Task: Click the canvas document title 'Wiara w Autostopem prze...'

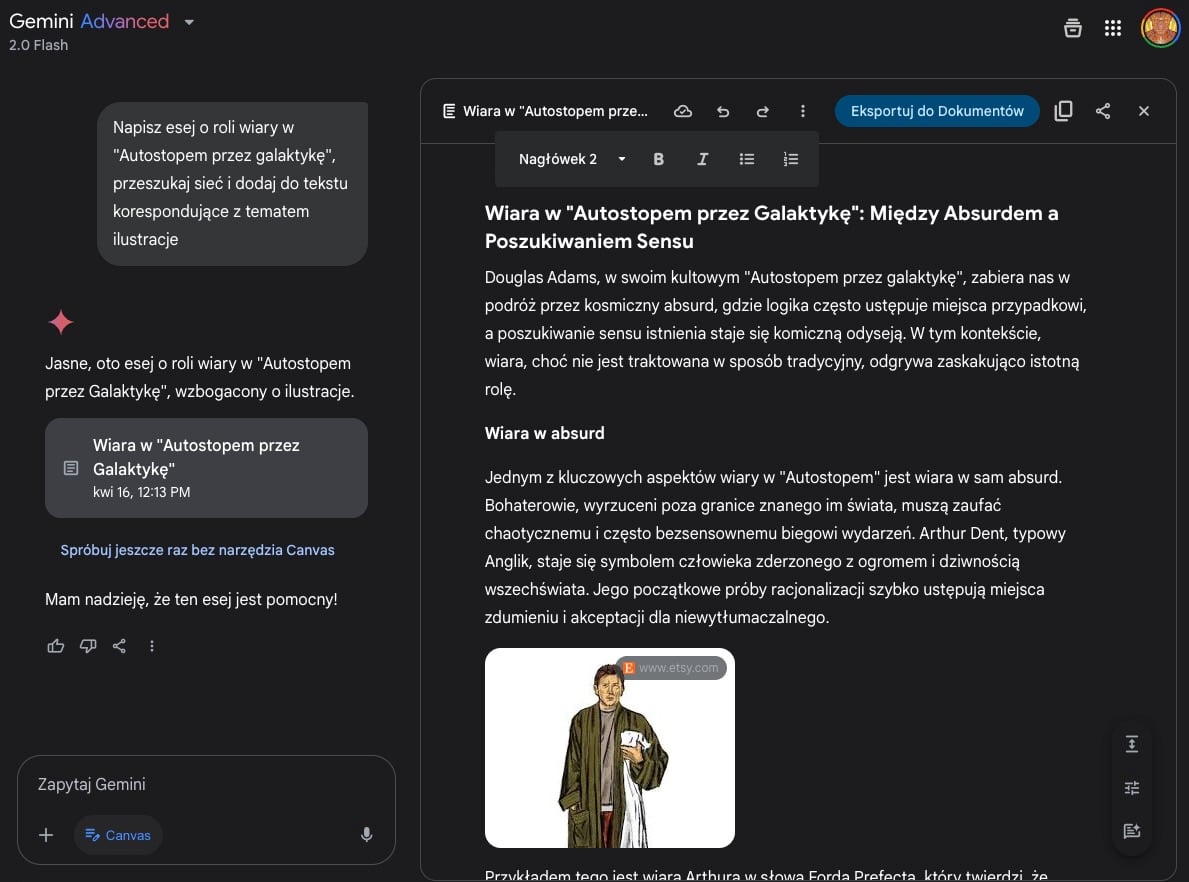Action: pyautogui.click(x=555, y=111)
